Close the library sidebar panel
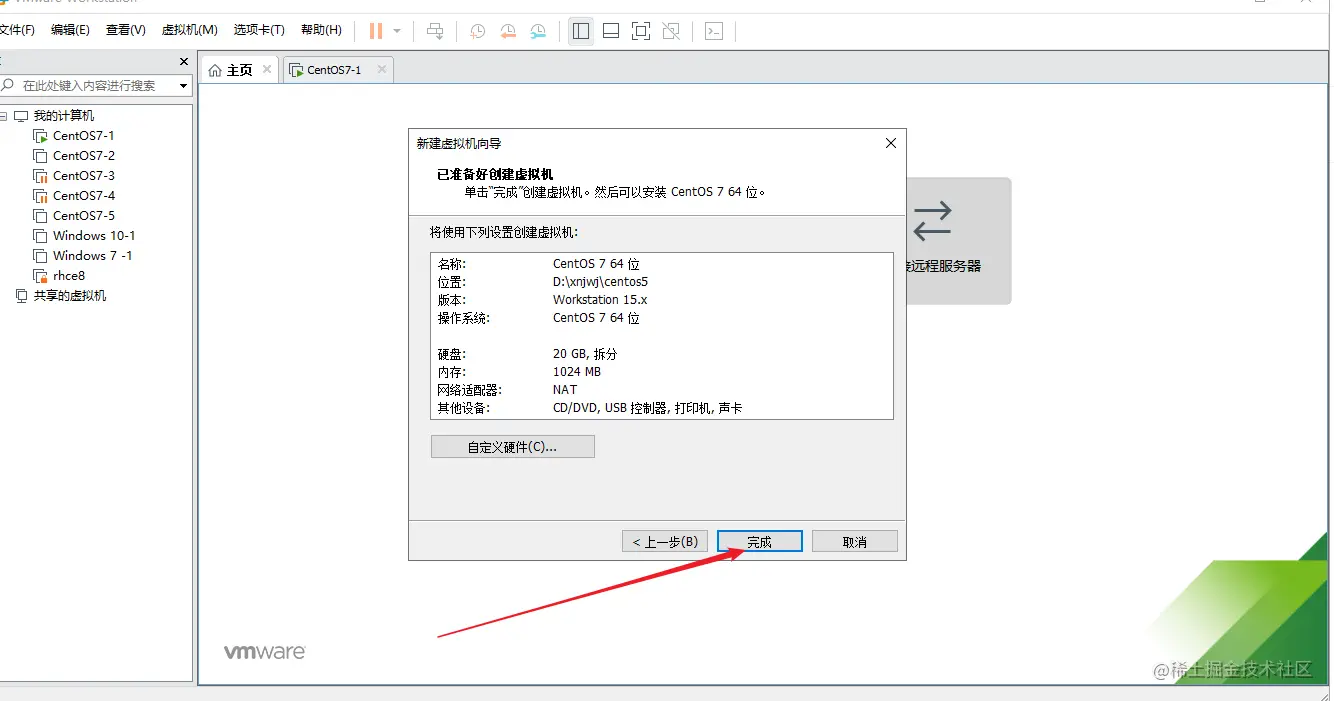1334x701 pixels. [184, 62]
